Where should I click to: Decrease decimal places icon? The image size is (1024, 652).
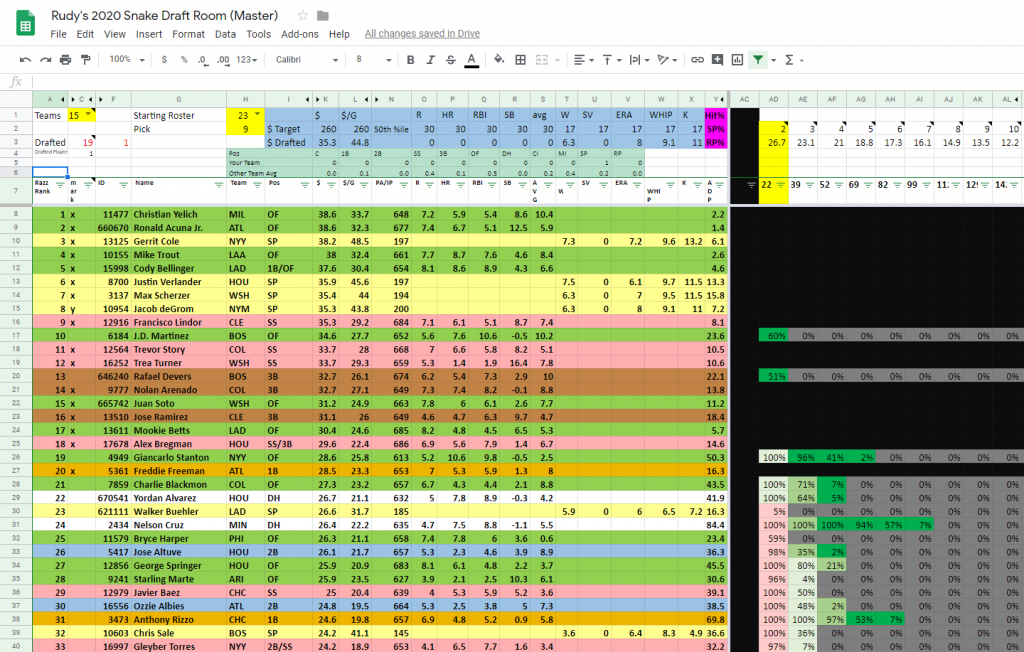click(203, 59)
